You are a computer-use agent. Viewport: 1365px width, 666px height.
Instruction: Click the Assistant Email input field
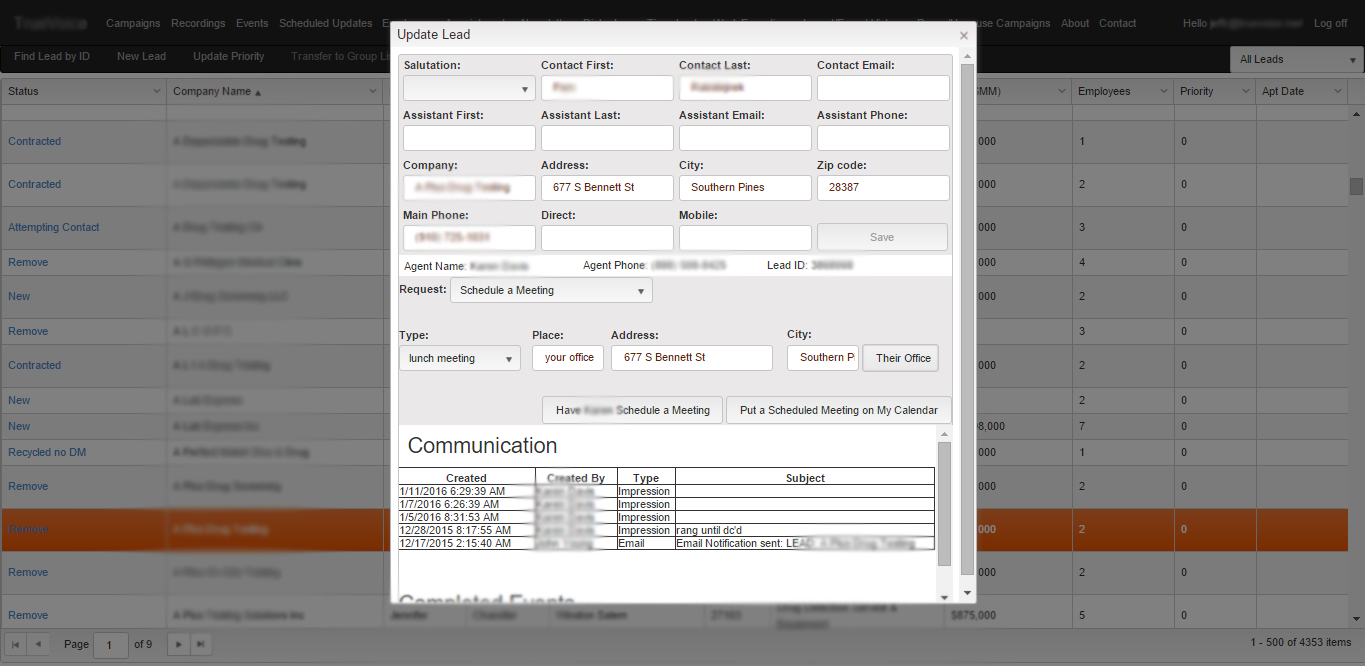(745, 138)
